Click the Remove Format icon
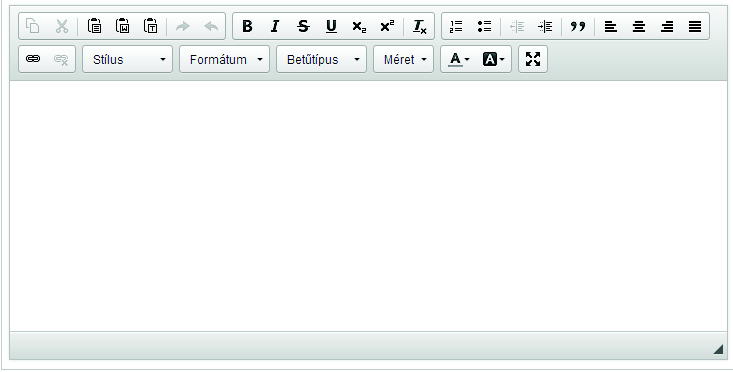The height and width of the screenshot is (372, 733). click(x=420, y=26)
